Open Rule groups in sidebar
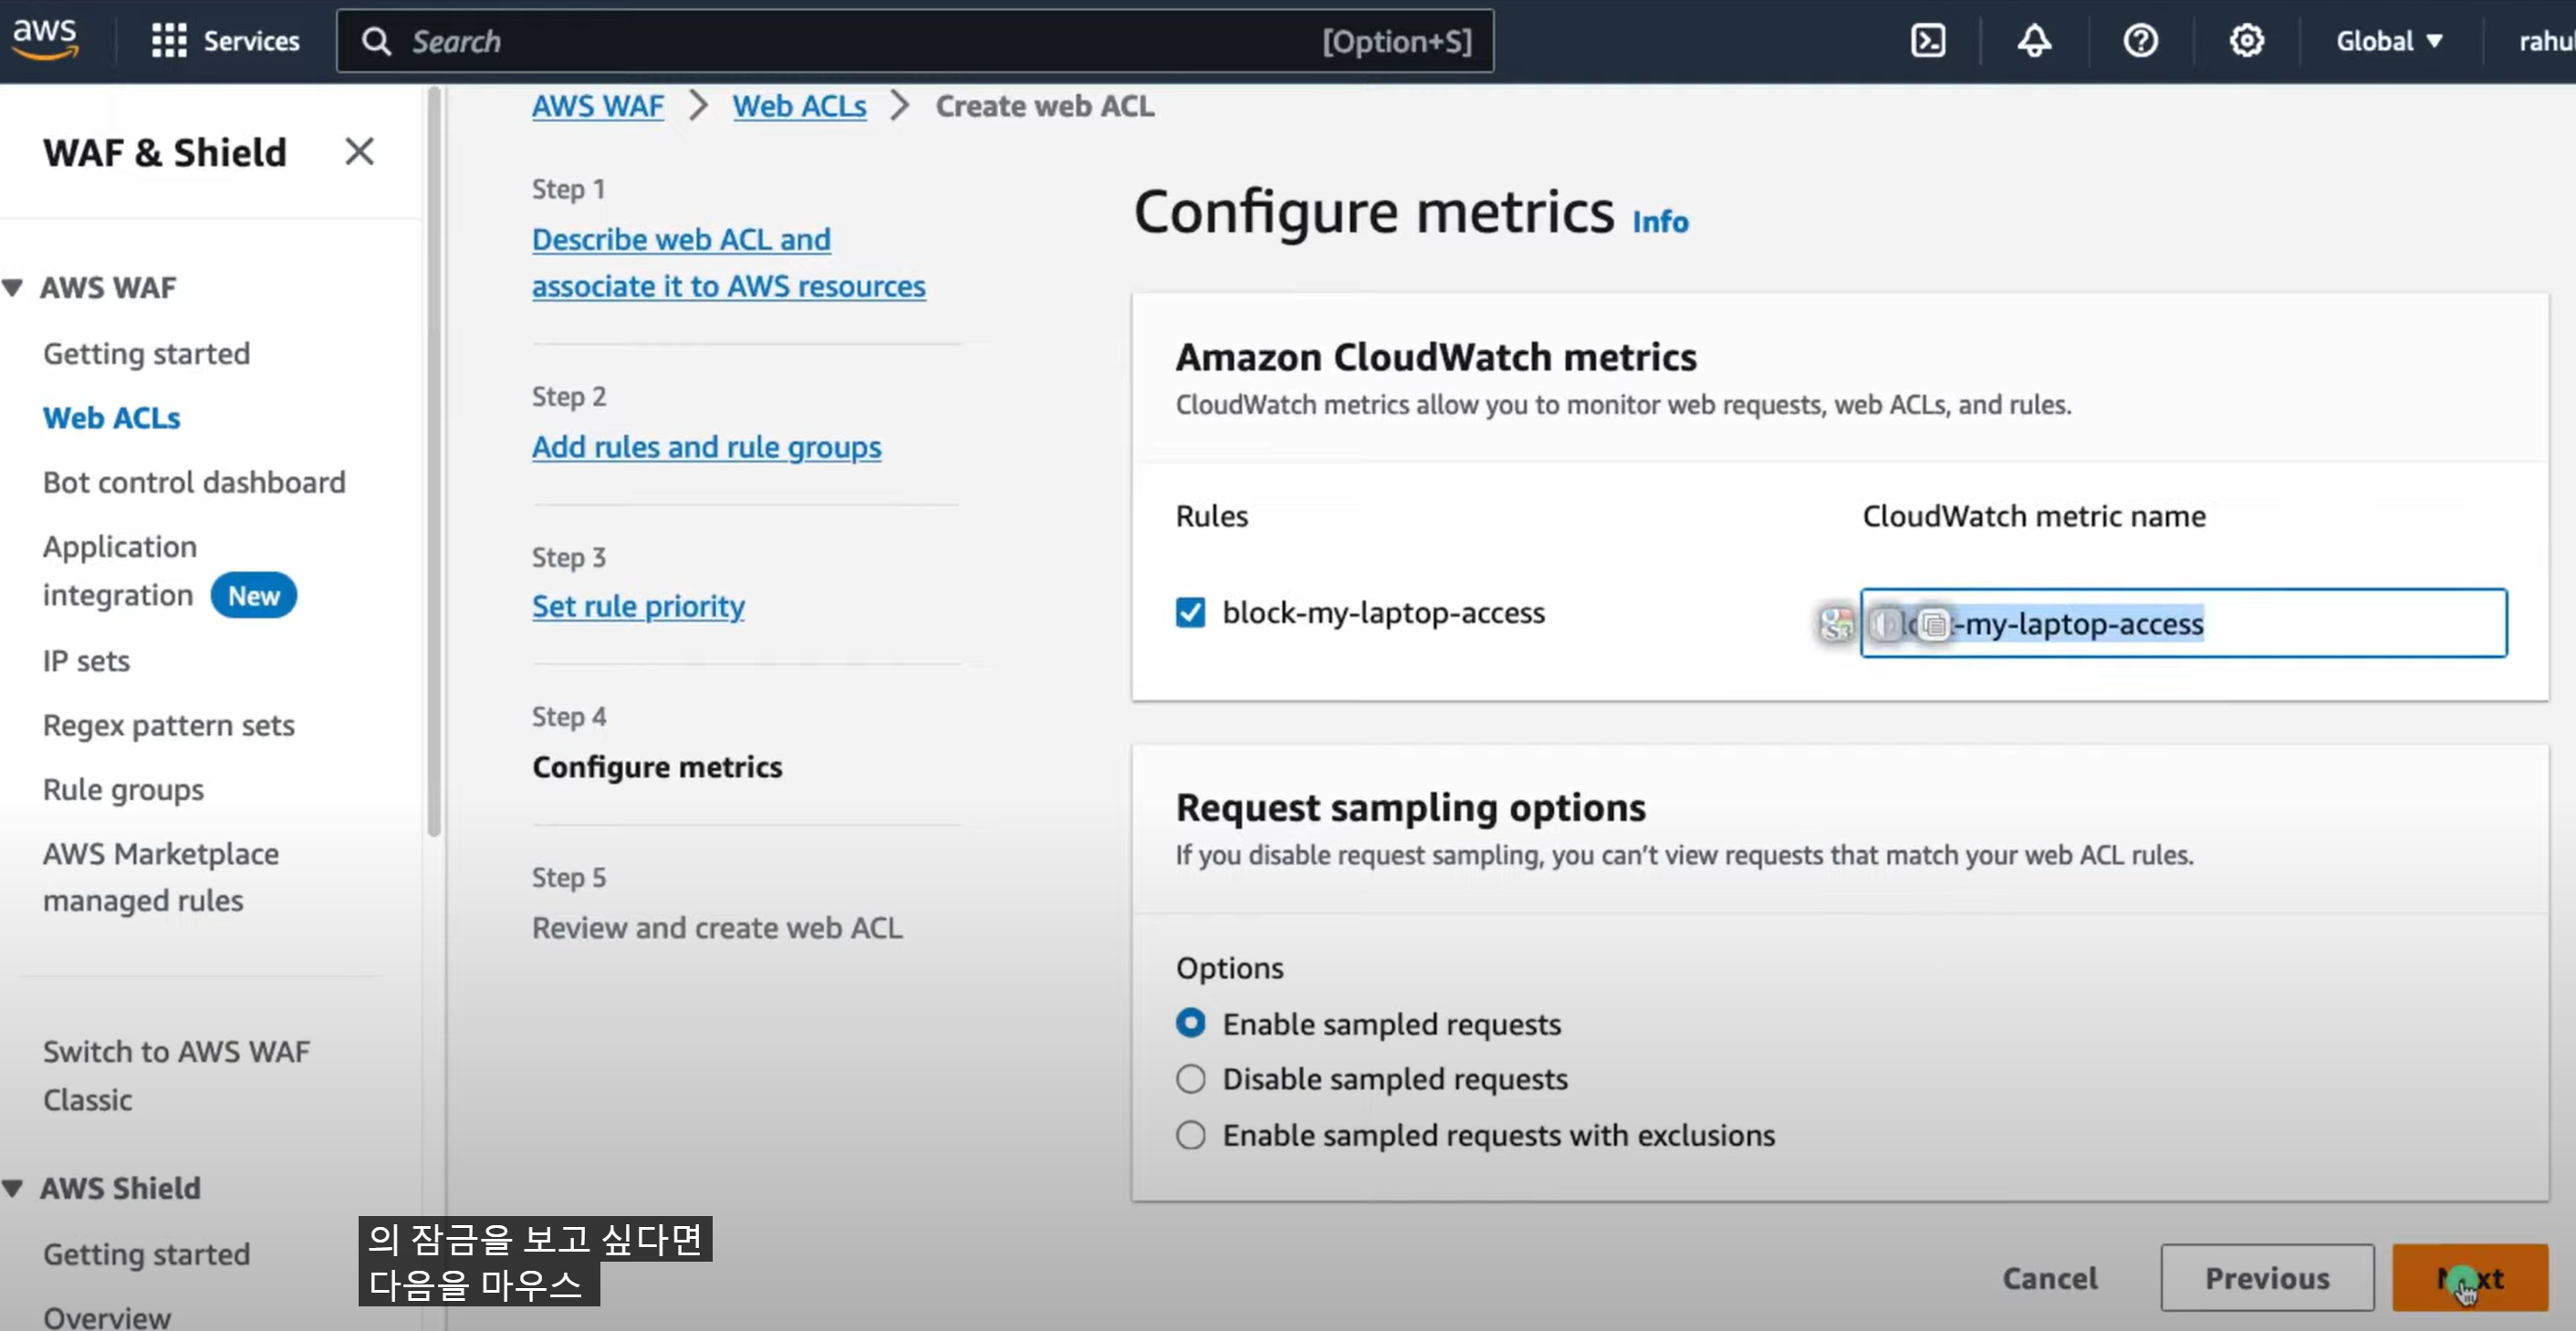The width and height of the screenshot is (2576, 1331). pyautogui.click(x=123, y=789)
